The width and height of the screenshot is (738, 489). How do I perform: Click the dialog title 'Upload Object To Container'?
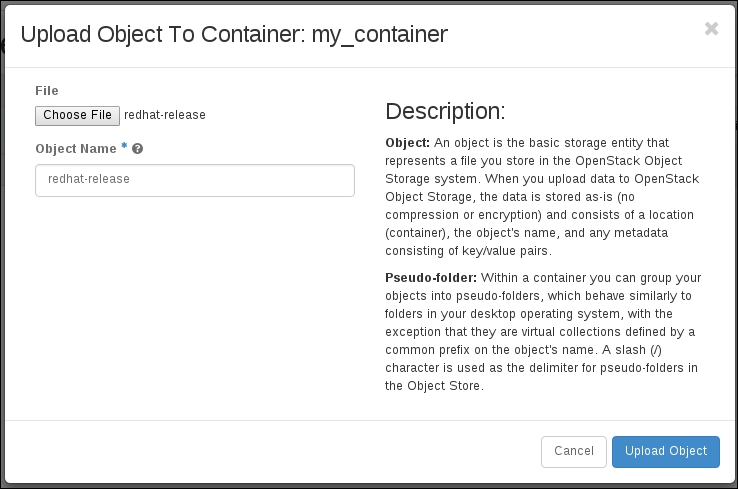161,34
